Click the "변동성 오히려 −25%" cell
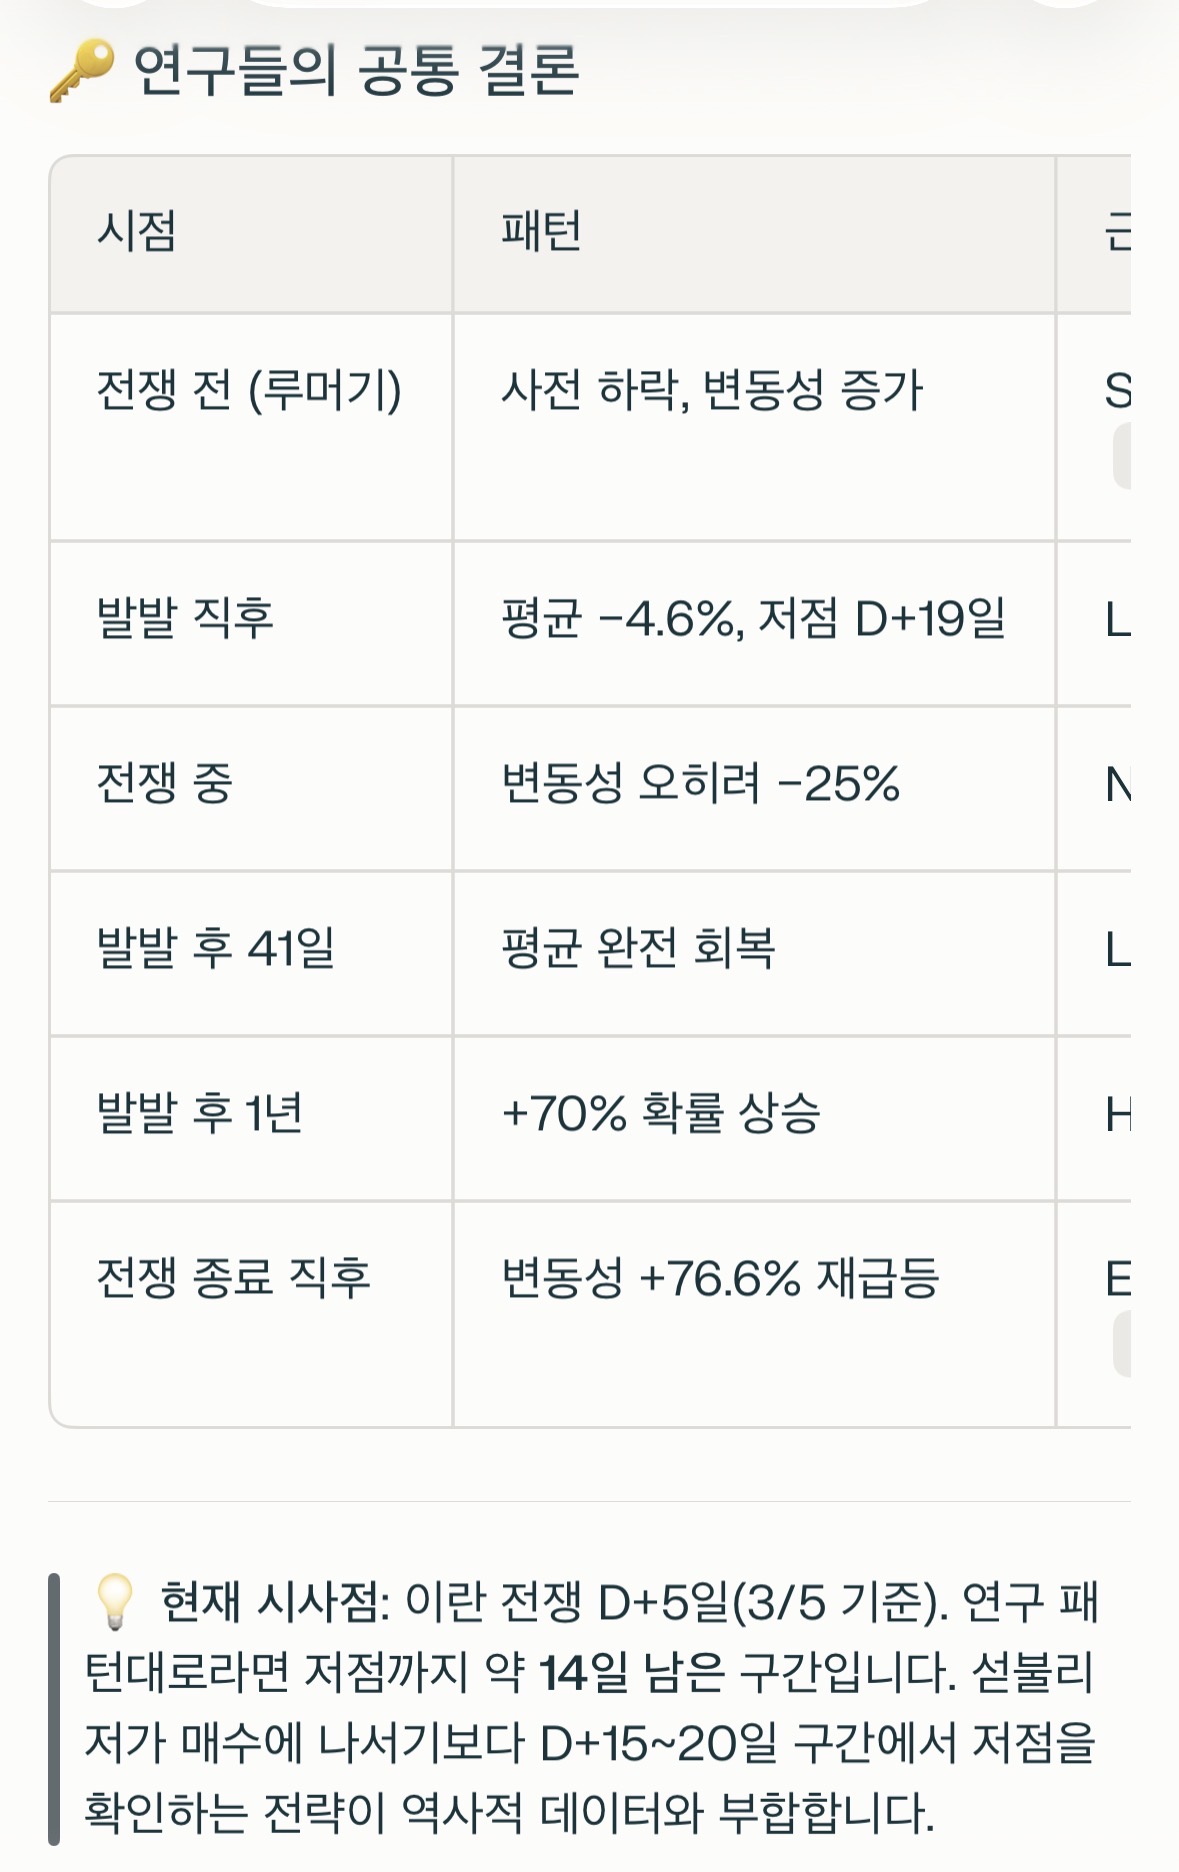Image resolution: width=1179 pixels, height=1872 pixels. click(x=700, y=783)
